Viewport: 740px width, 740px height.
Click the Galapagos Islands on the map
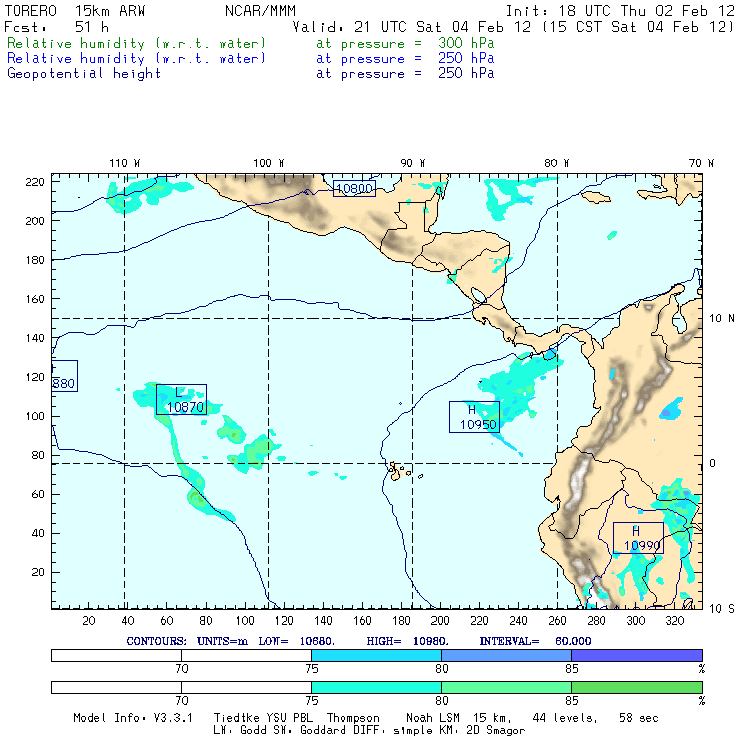coord(400,469)
